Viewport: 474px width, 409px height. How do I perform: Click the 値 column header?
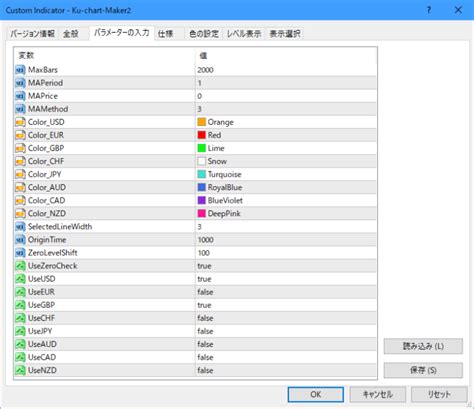(286, 55)
